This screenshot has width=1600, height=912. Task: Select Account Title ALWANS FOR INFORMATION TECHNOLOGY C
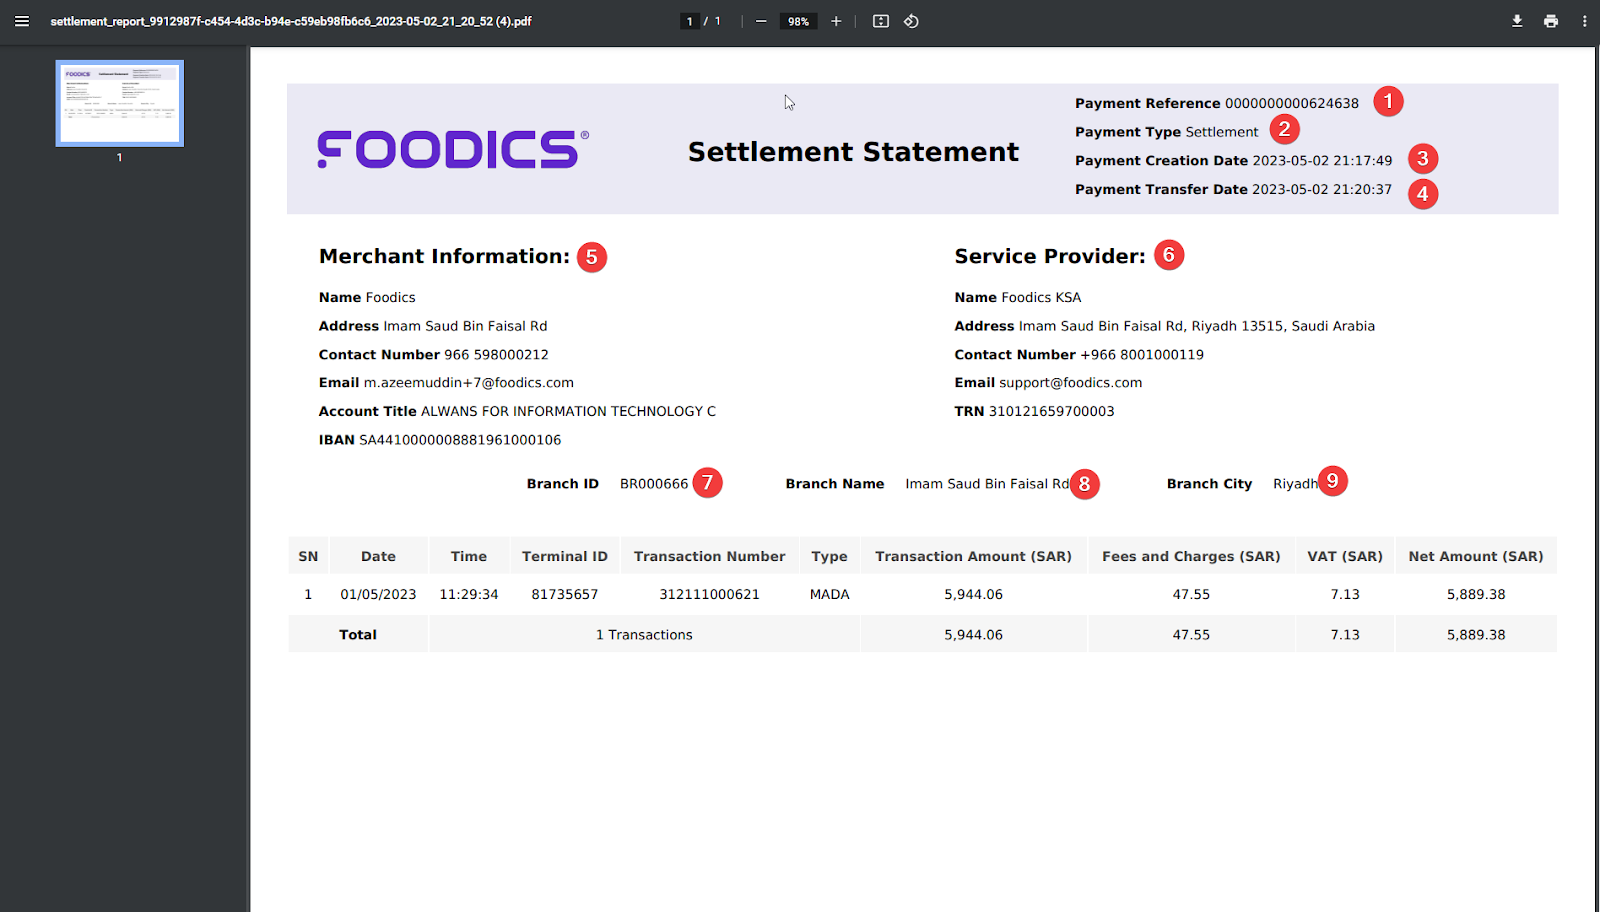coord(517,411)
